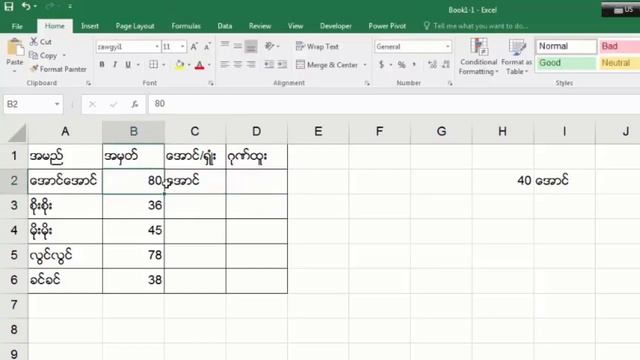Switch to the Insert tab

(90, 26)
